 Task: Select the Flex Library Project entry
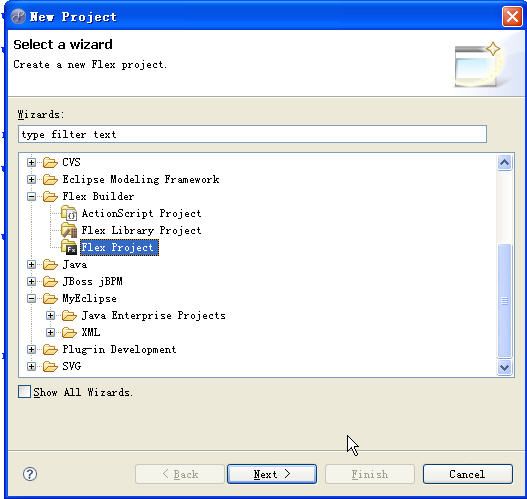141,231
